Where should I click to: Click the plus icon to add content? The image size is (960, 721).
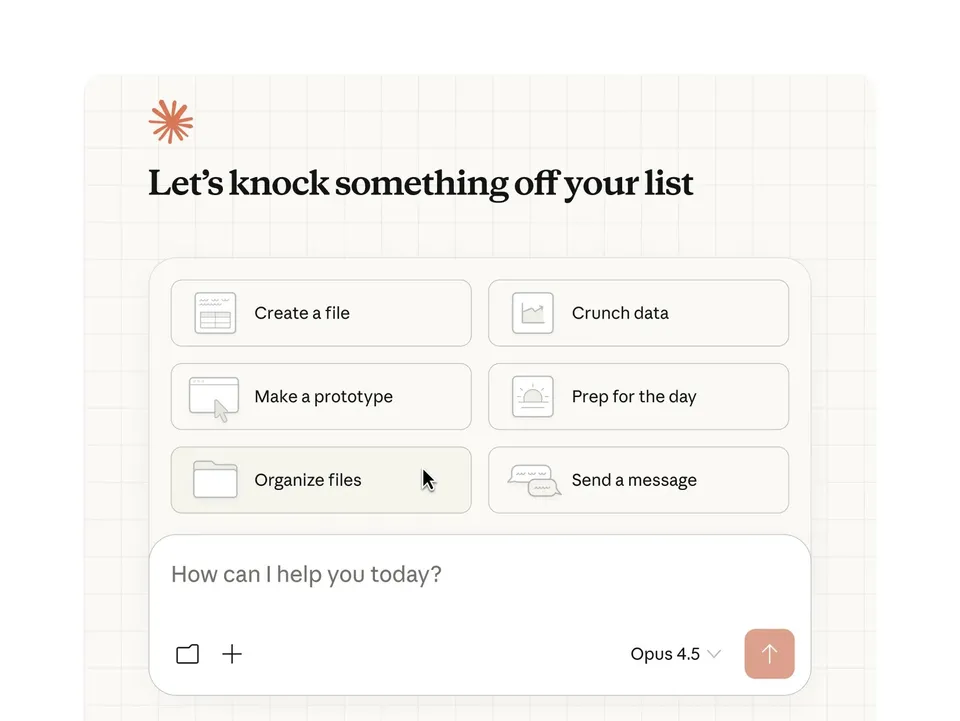[x=232, y=654]
